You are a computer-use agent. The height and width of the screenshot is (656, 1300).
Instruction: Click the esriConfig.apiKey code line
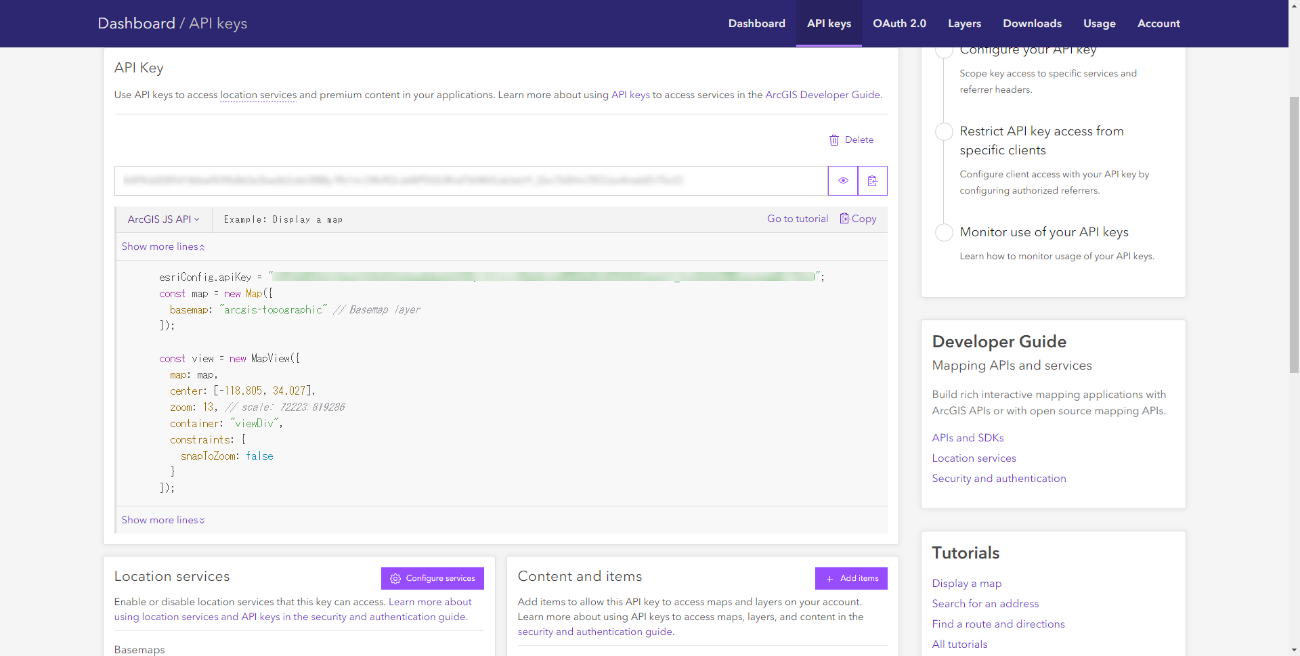click(492, 277)
